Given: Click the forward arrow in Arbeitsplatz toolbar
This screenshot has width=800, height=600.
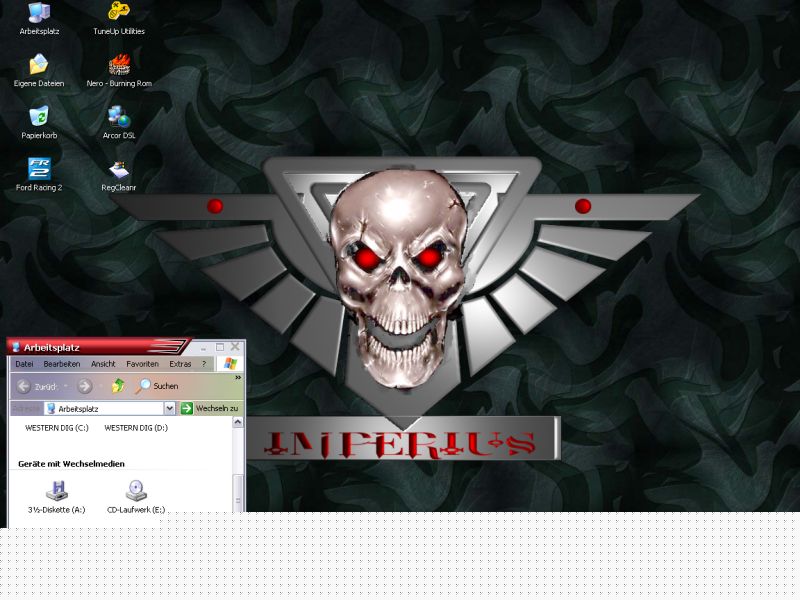Looking at the screenshot, I should click(85, 386).
